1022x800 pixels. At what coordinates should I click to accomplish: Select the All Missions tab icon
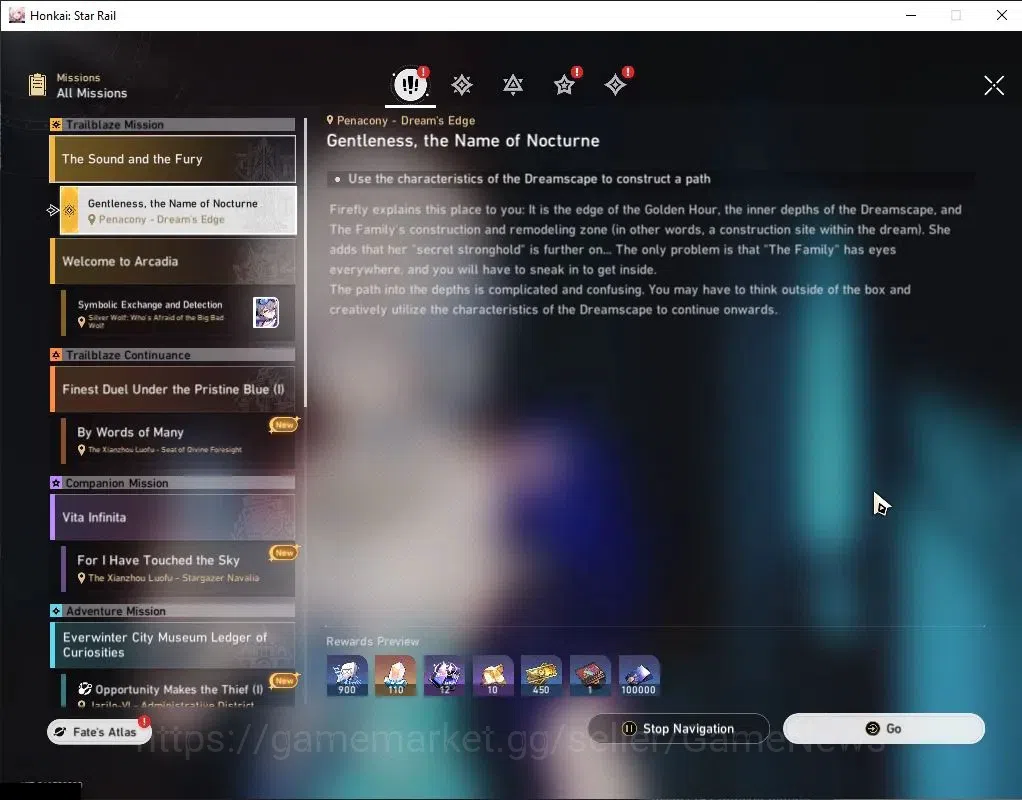point(411,84)
